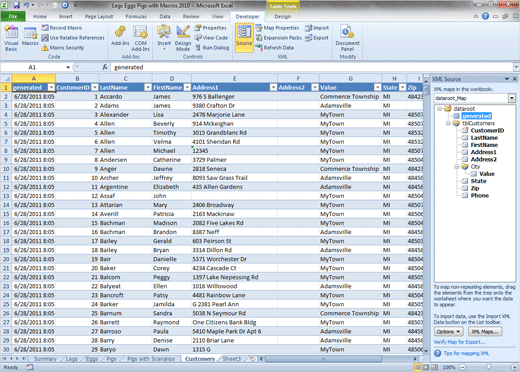Image resolution: width=520 pixels, height=372 pixels.
Task: Click Run Dialog
Action: (x=212, y=48)
